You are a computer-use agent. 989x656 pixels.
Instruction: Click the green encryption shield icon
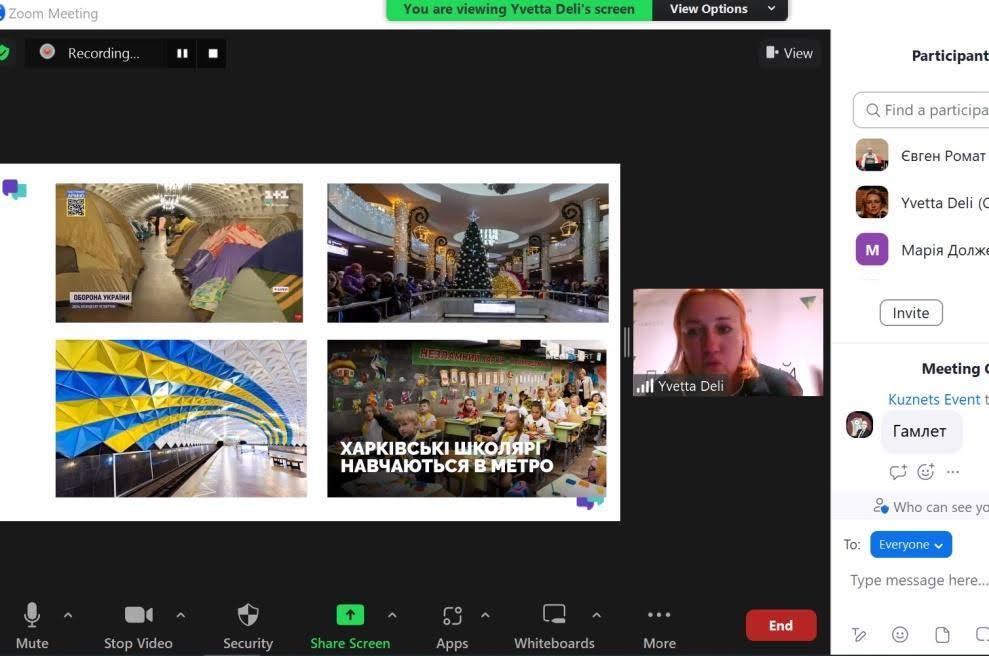pos(4,53)
